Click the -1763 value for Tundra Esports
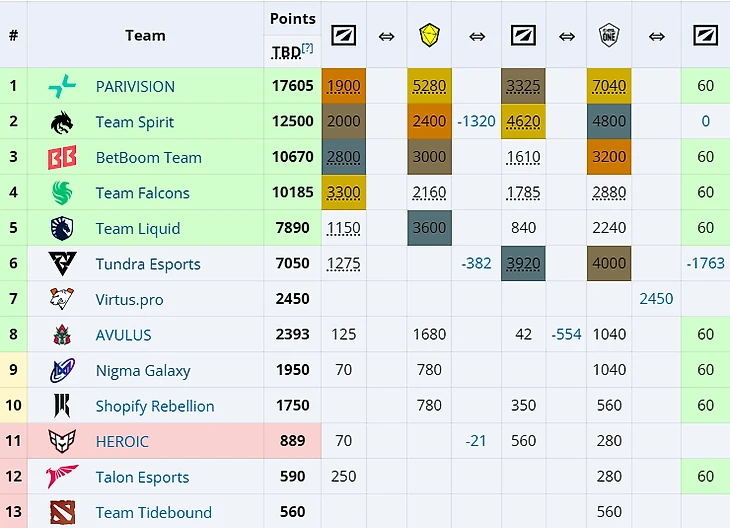The image size is (730, 528). point(706,264)
